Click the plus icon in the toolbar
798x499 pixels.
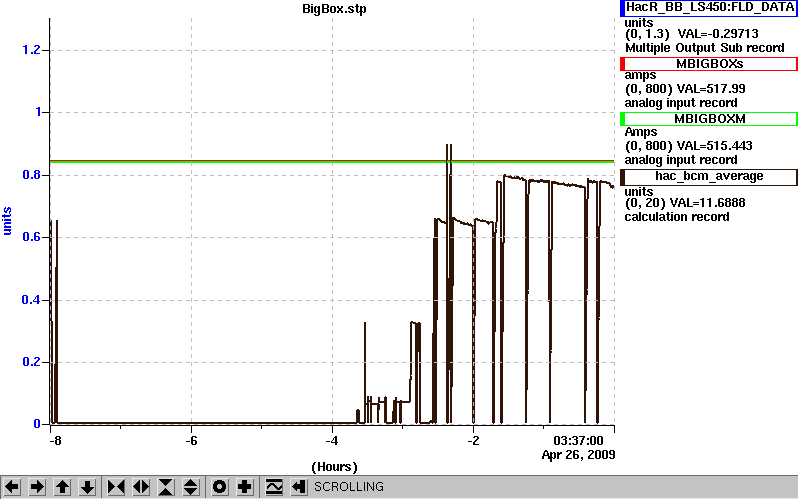245,487
